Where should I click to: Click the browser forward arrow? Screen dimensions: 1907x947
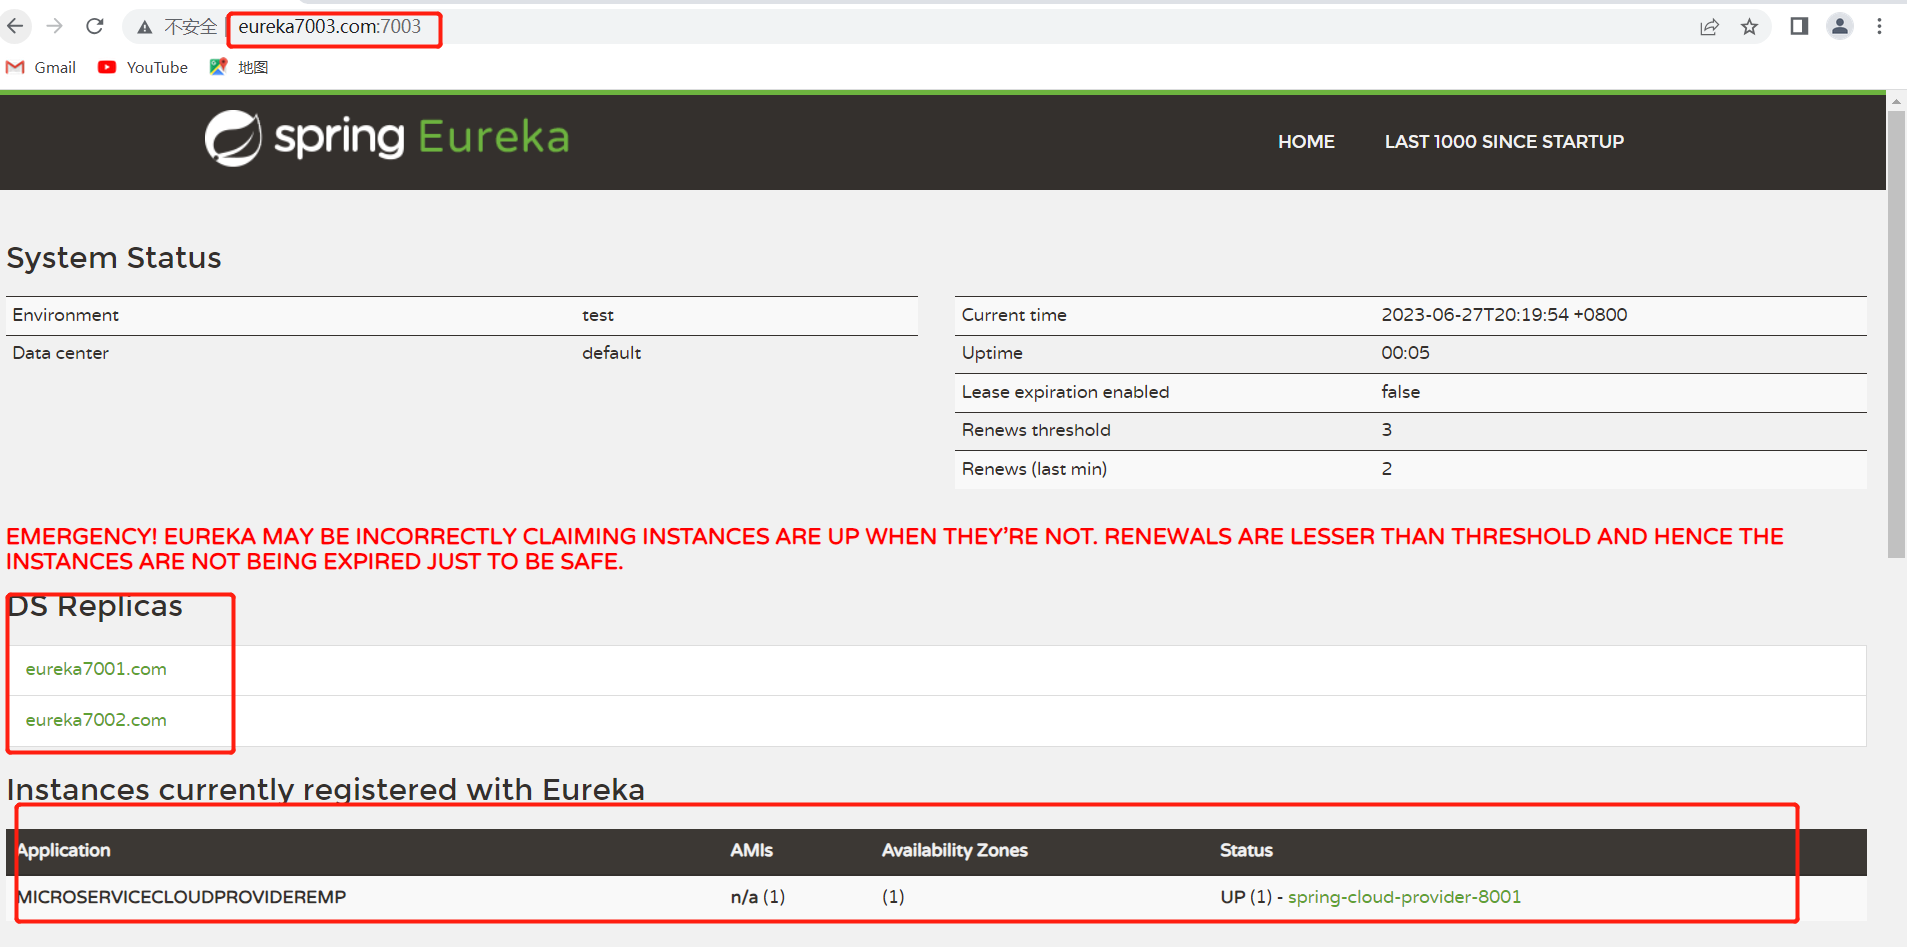(x=55, y=26)
